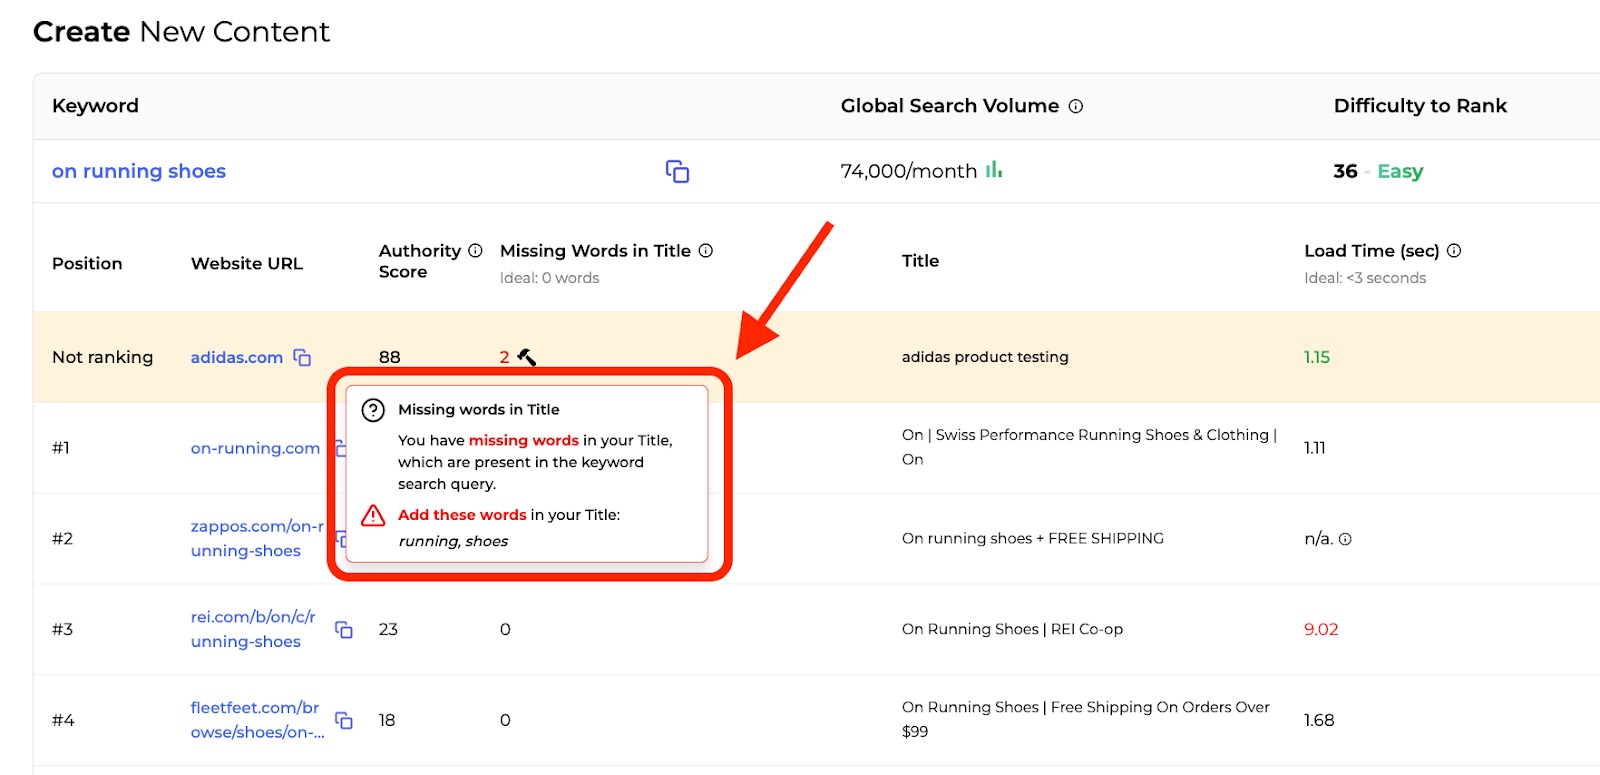Open Missing Words in Title info icon
Screen dimensions: 1600x775
point(706,251)
